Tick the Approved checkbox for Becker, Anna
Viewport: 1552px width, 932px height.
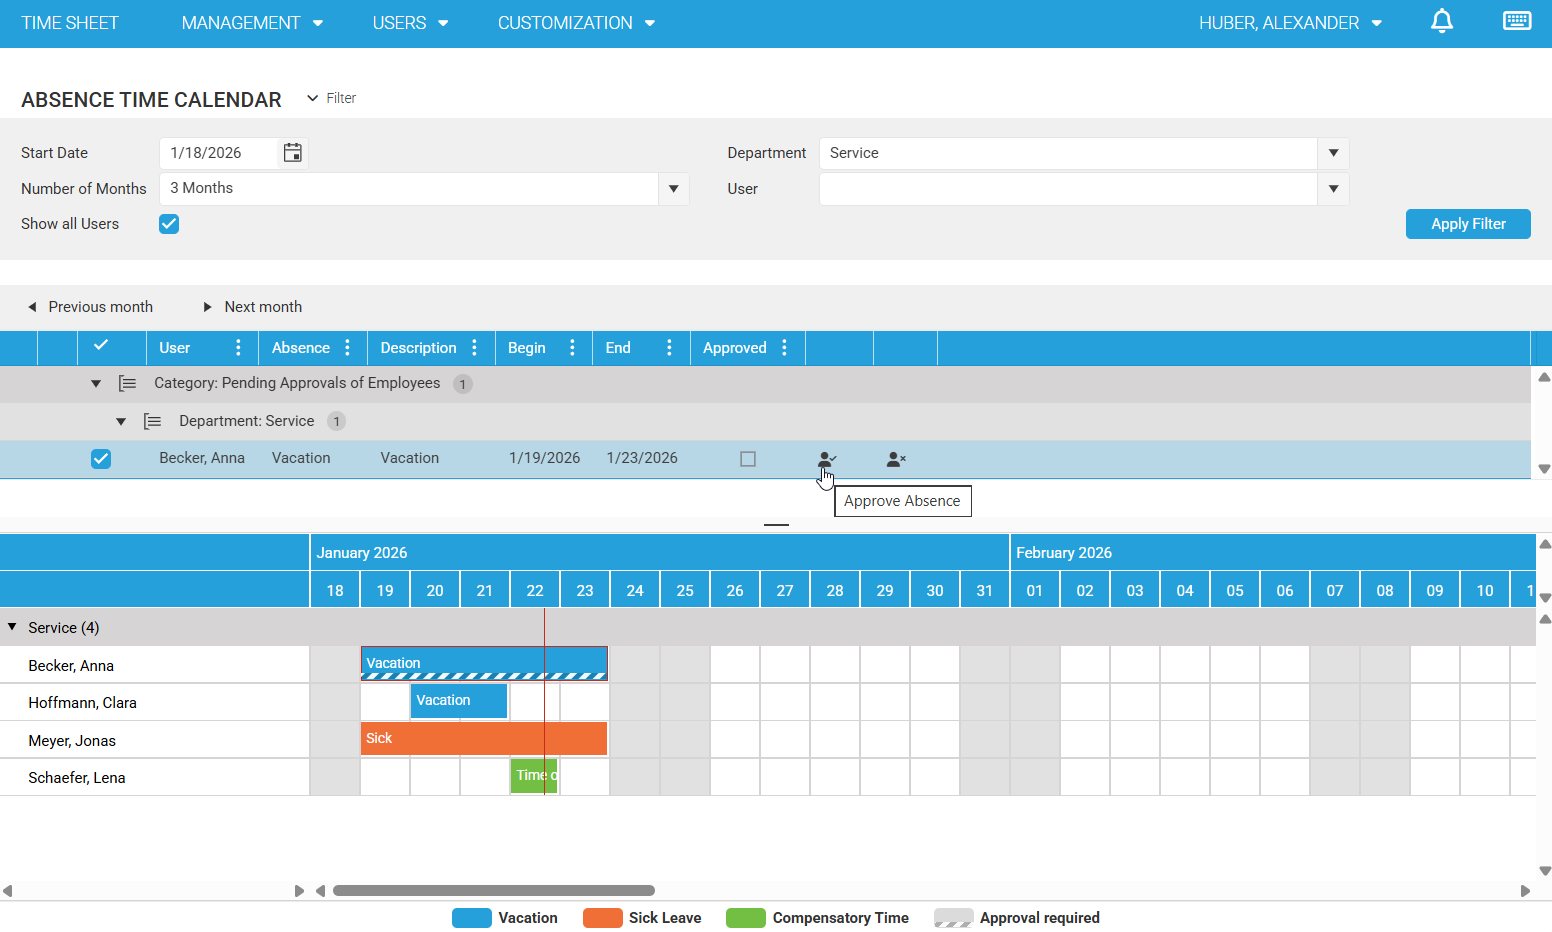pyautogui.click(x=748, y=459)
